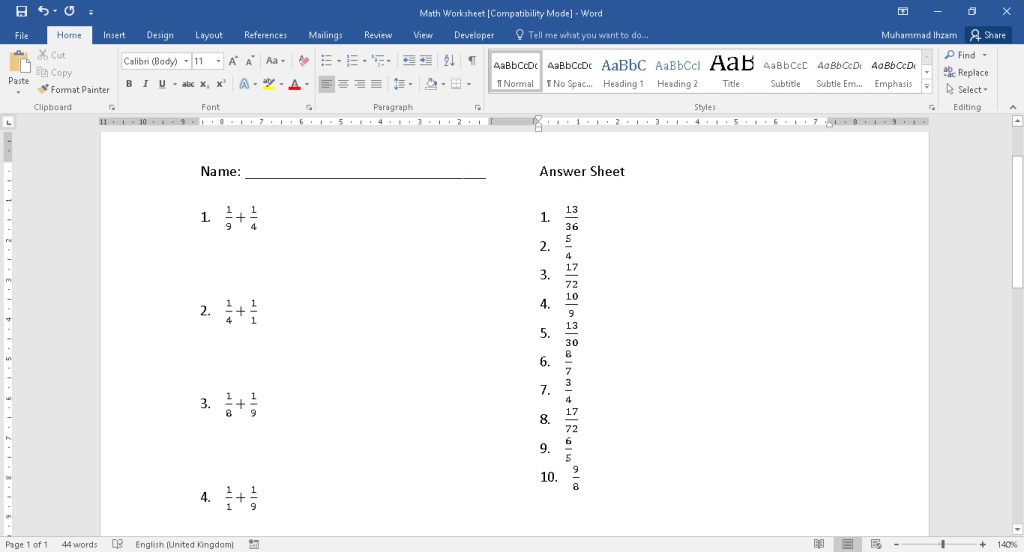
Task: Grow font size icon
Action: (233, 61)
